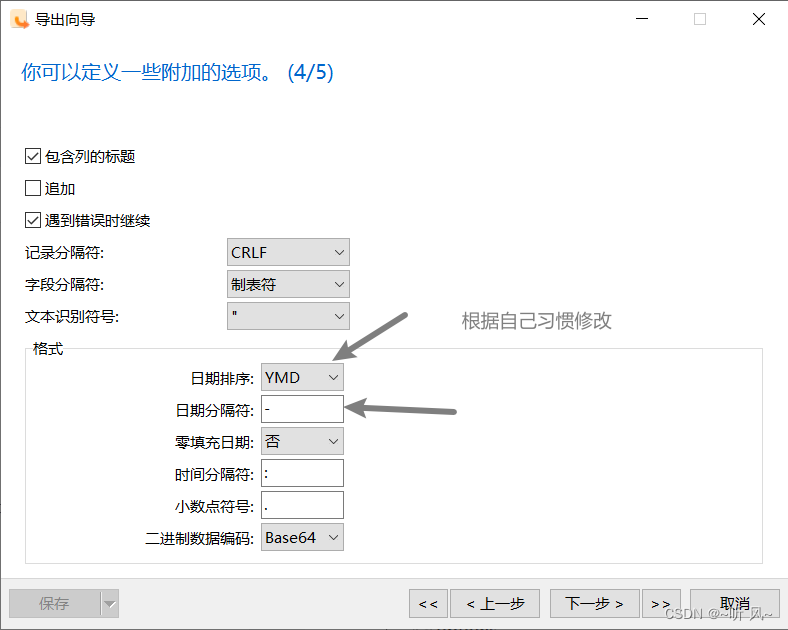Screen dimensions: 788x630
Task: Click the 日期分隔符 input field
Action: (302, 409)
